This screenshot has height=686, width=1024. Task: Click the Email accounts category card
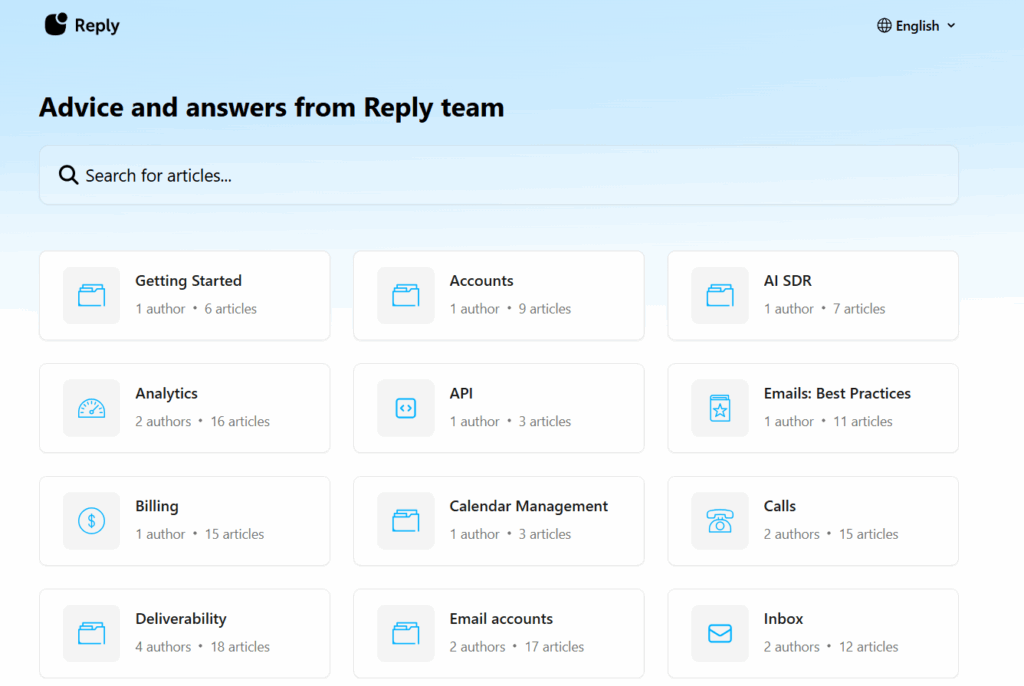pos(498,633)
